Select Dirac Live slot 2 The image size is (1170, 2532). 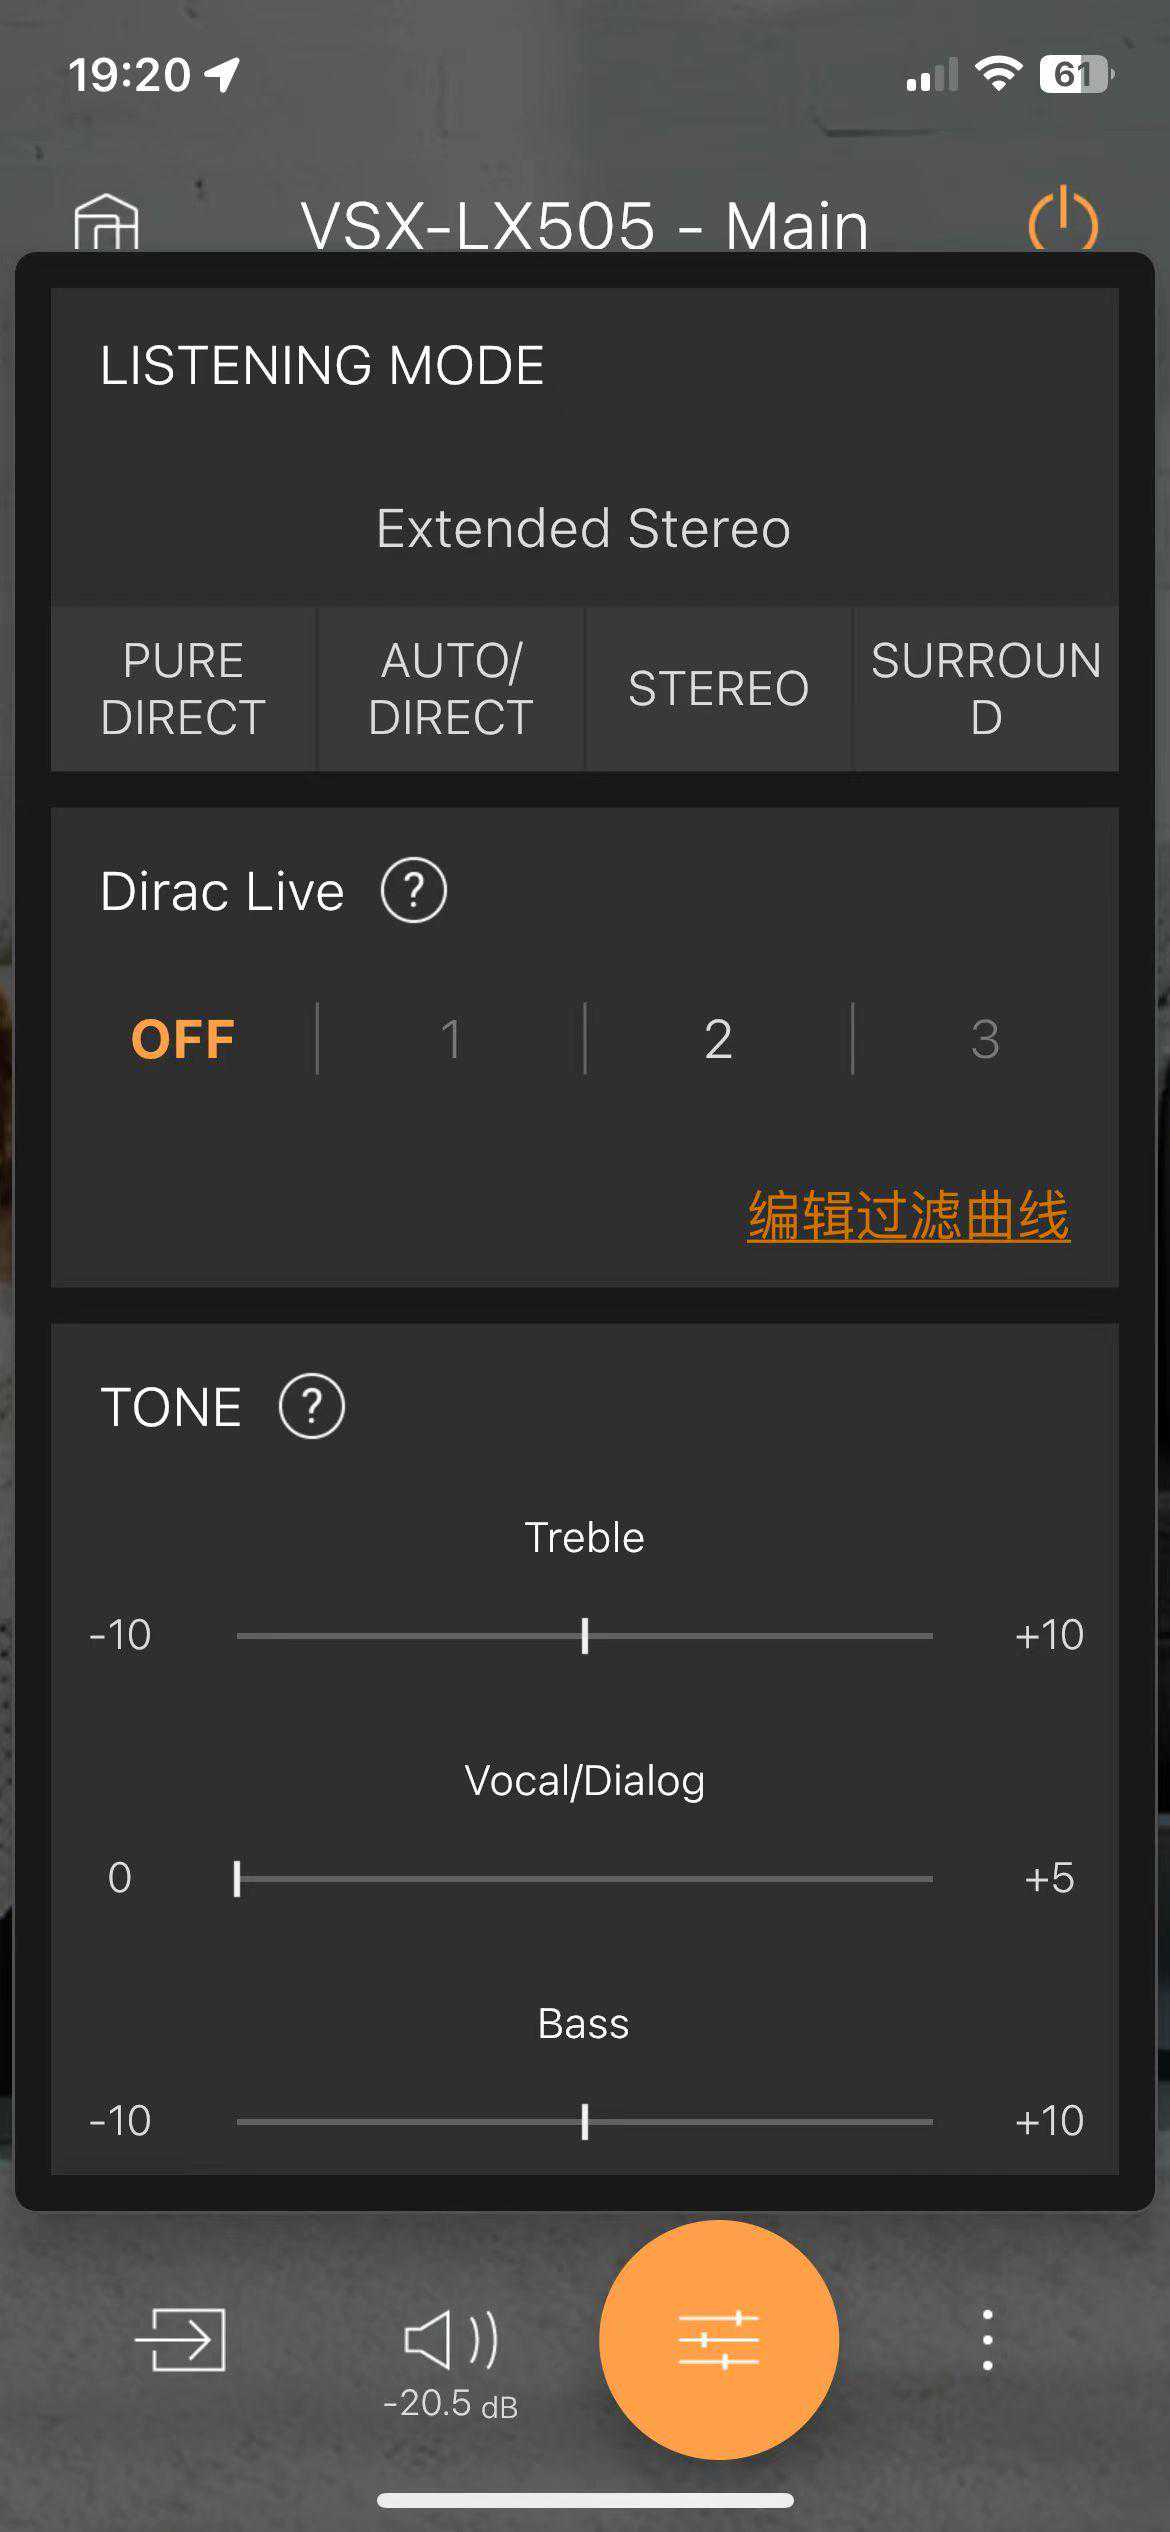718,1039
